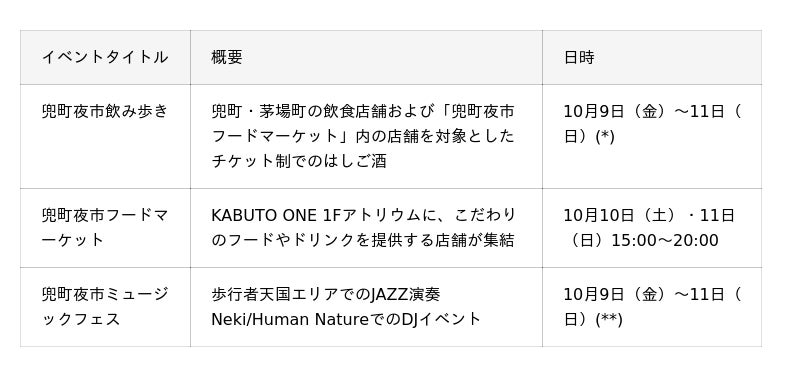Click the 日時 column header
This screenshot has width=800, height=377.
tap(652, 57)
